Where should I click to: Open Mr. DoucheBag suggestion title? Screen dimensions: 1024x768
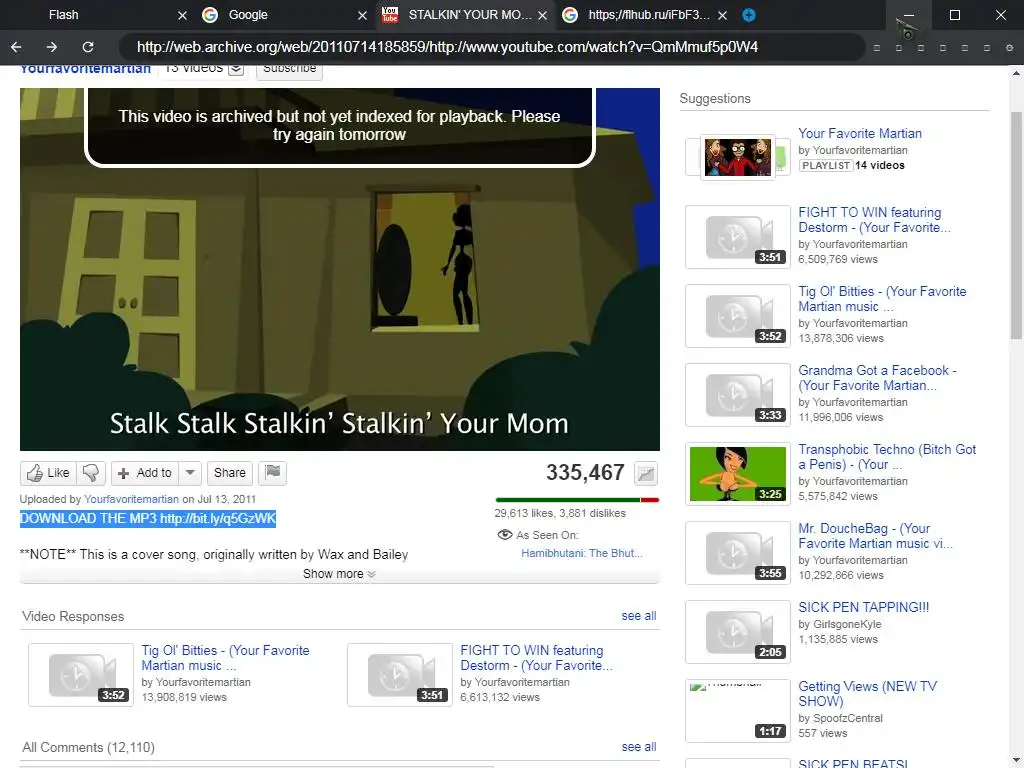coord(875,536)
